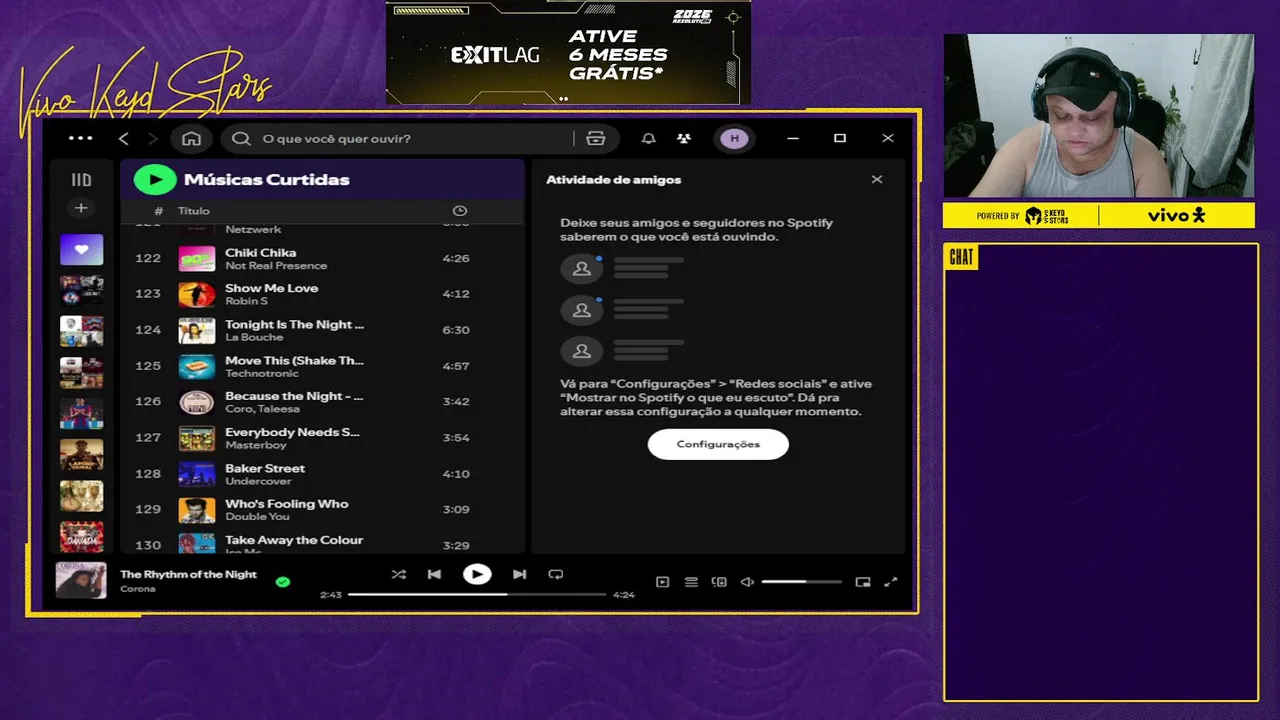Open the Browse icon in search bar
Image resolution: width=1280 pixels, height=720 pixels.
pos(596,138)
